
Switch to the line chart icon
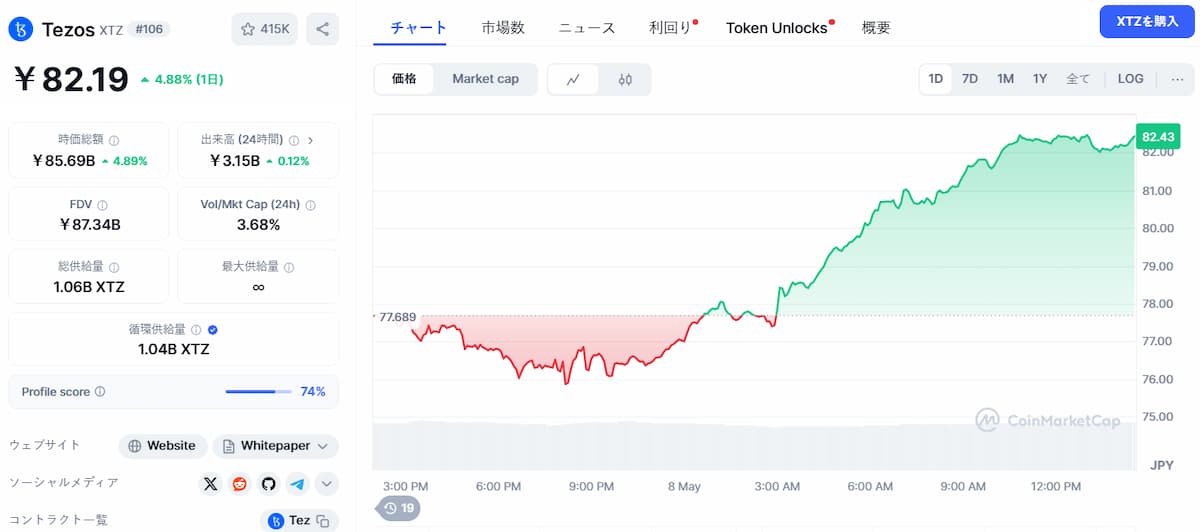pos(573,80)
